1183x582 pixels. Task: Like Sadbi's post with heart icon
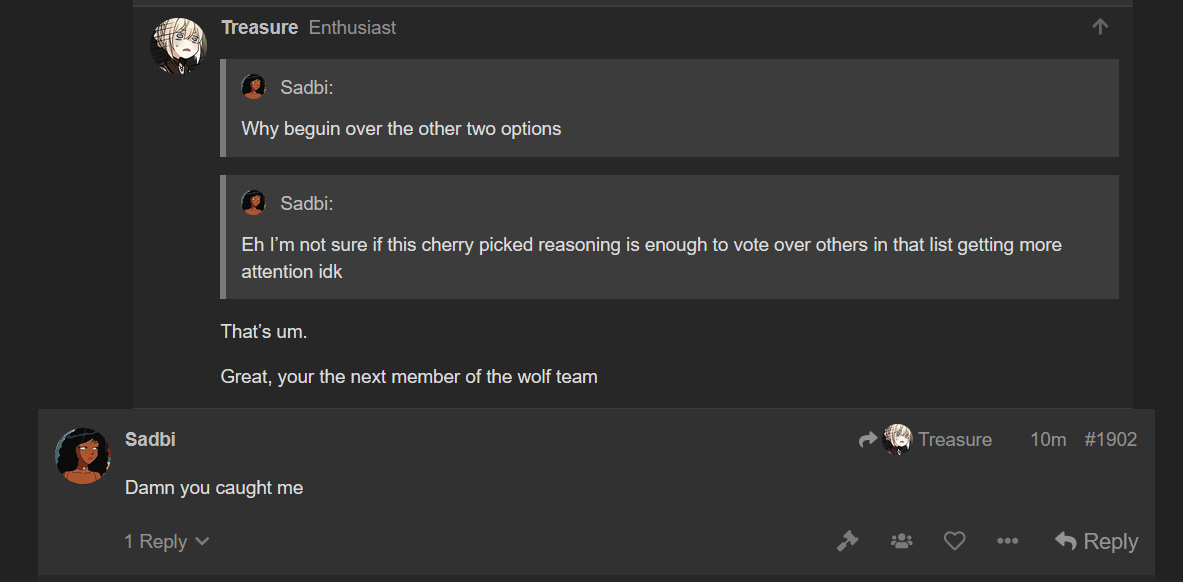click(955, 541)
